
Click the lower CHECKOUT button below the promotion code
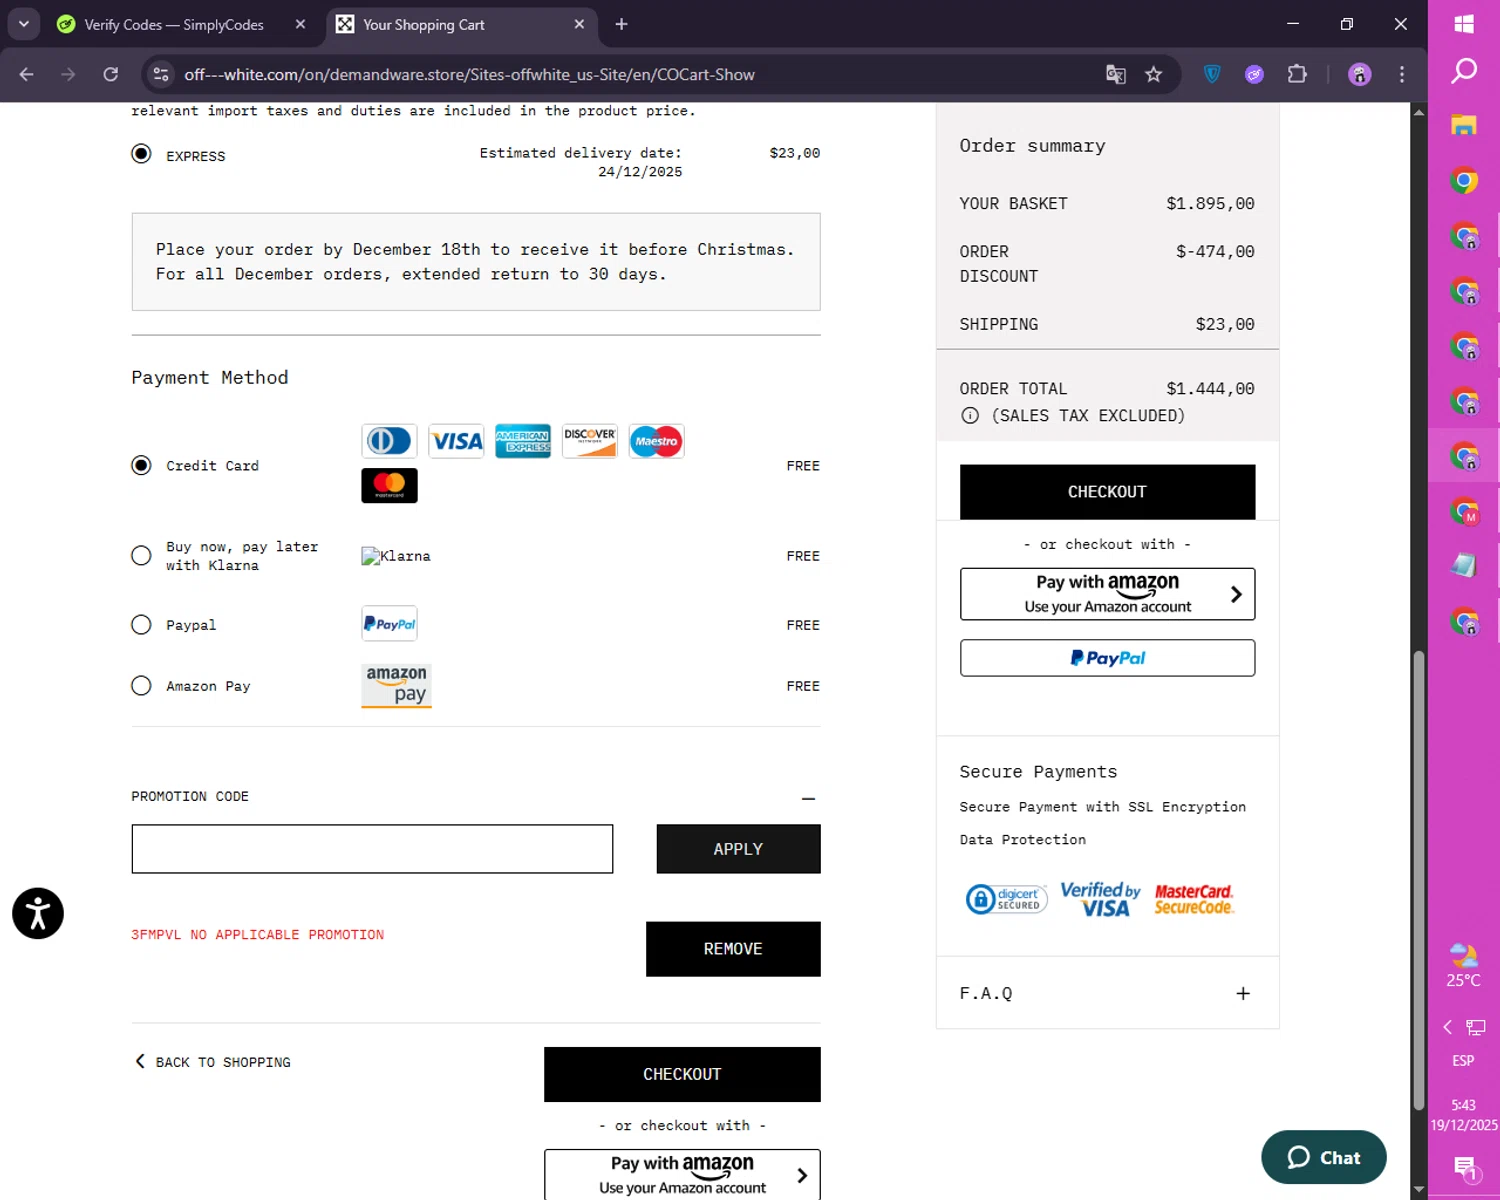[x=682, y=1074]
